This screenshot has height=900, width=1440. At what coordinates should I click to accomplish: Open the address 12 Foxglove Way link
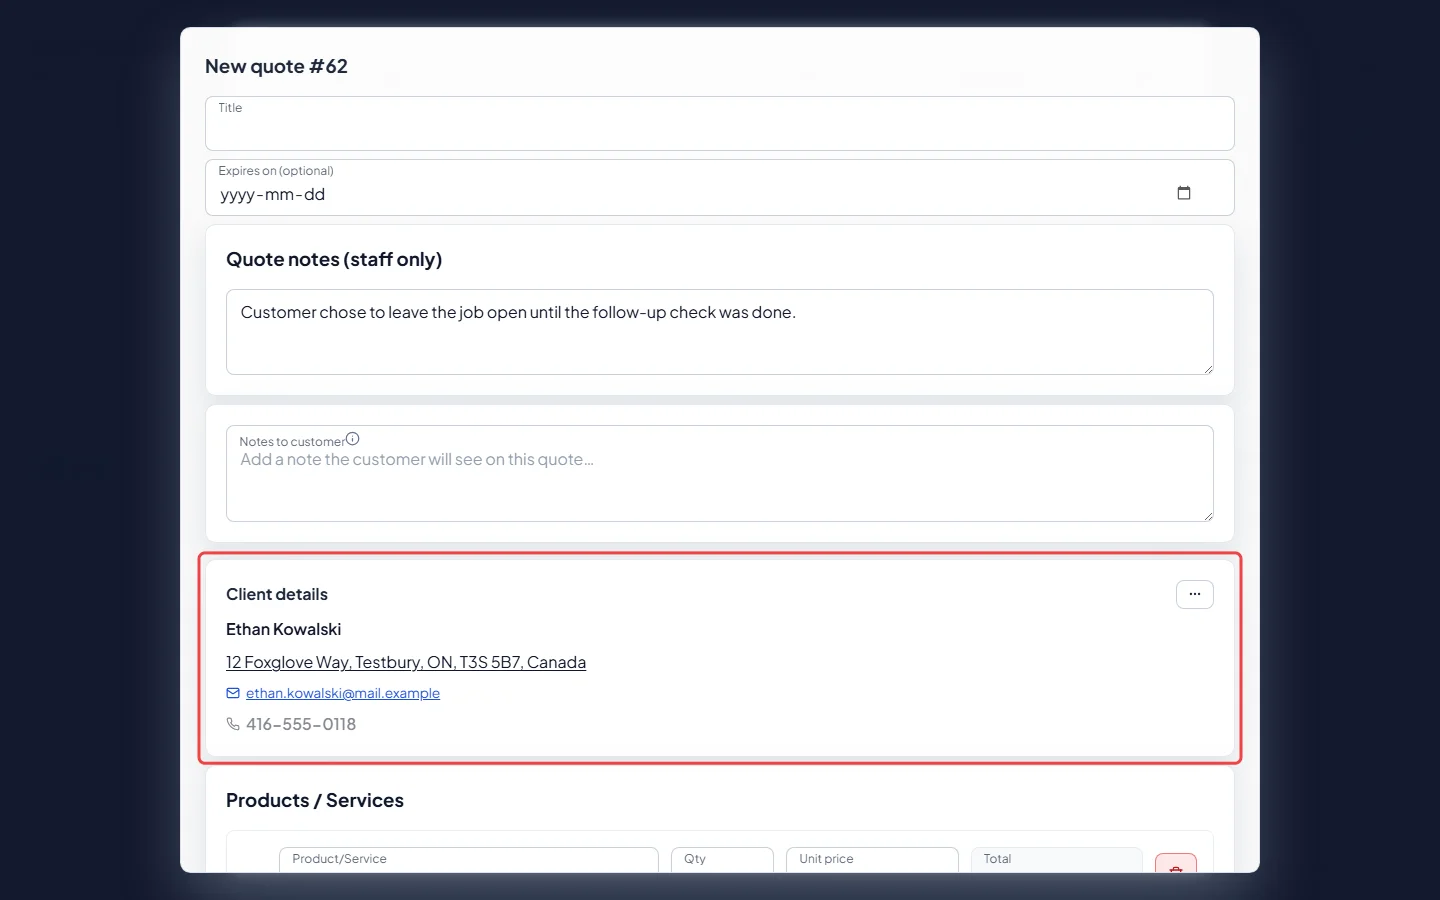pos(406,662)
